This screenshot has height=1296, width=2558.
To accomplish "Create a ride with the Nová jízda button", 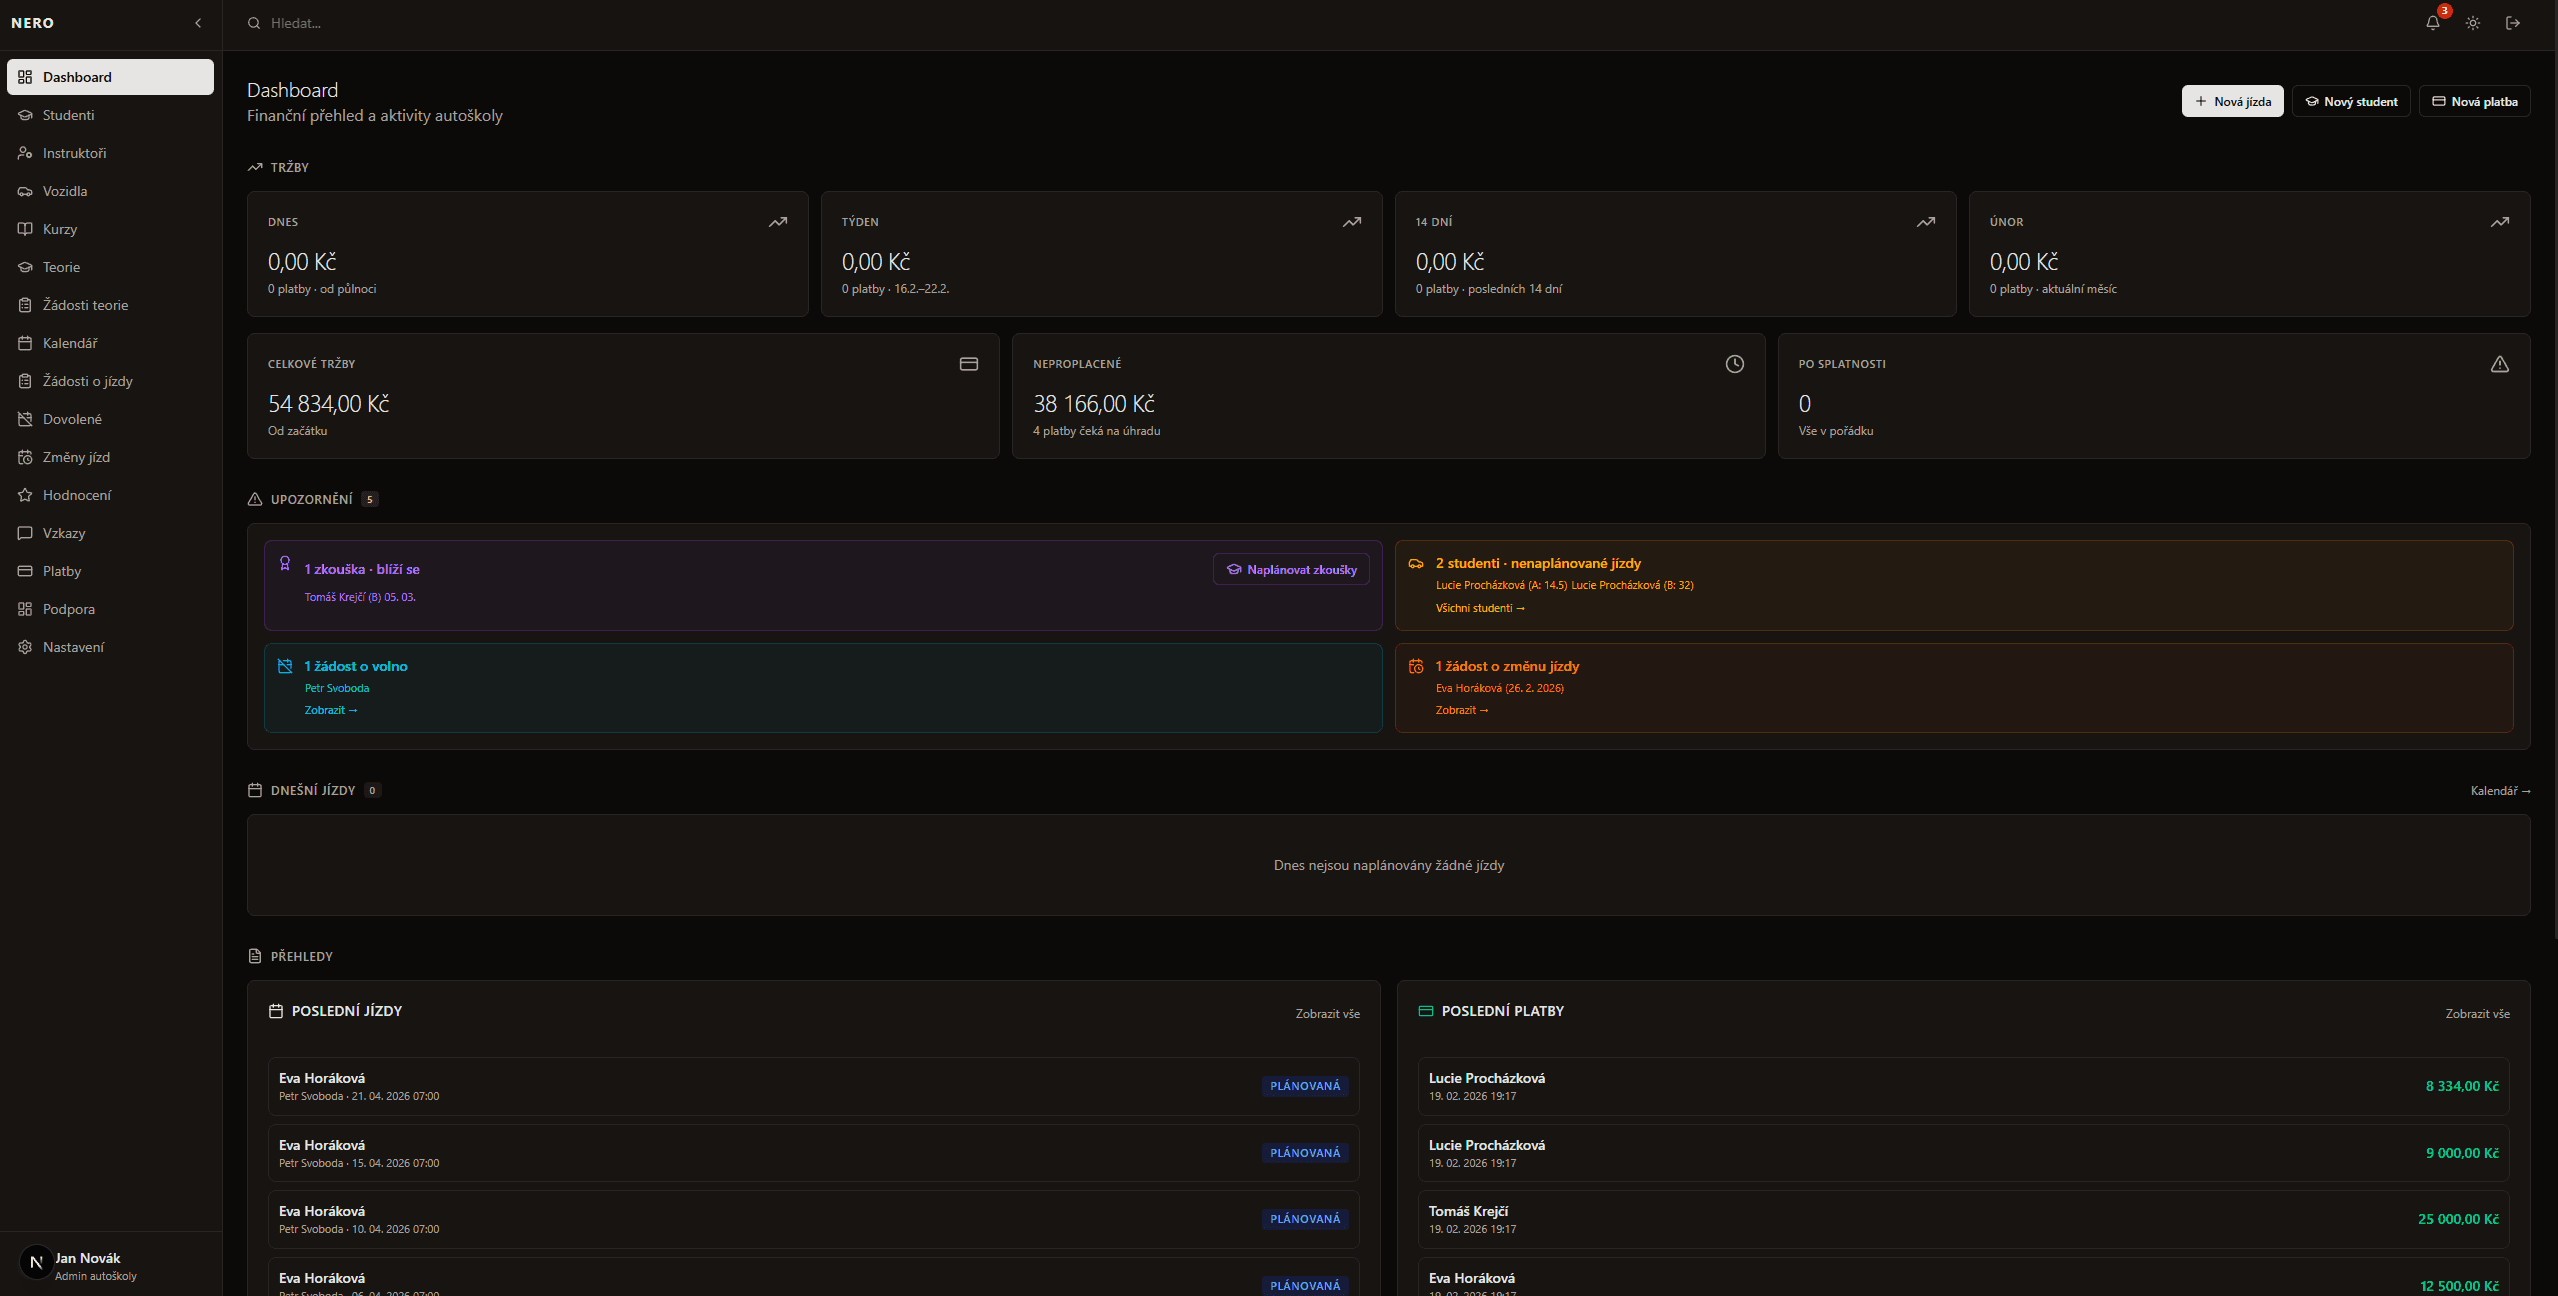I will pyautogui.click(x=2232, y=101).
